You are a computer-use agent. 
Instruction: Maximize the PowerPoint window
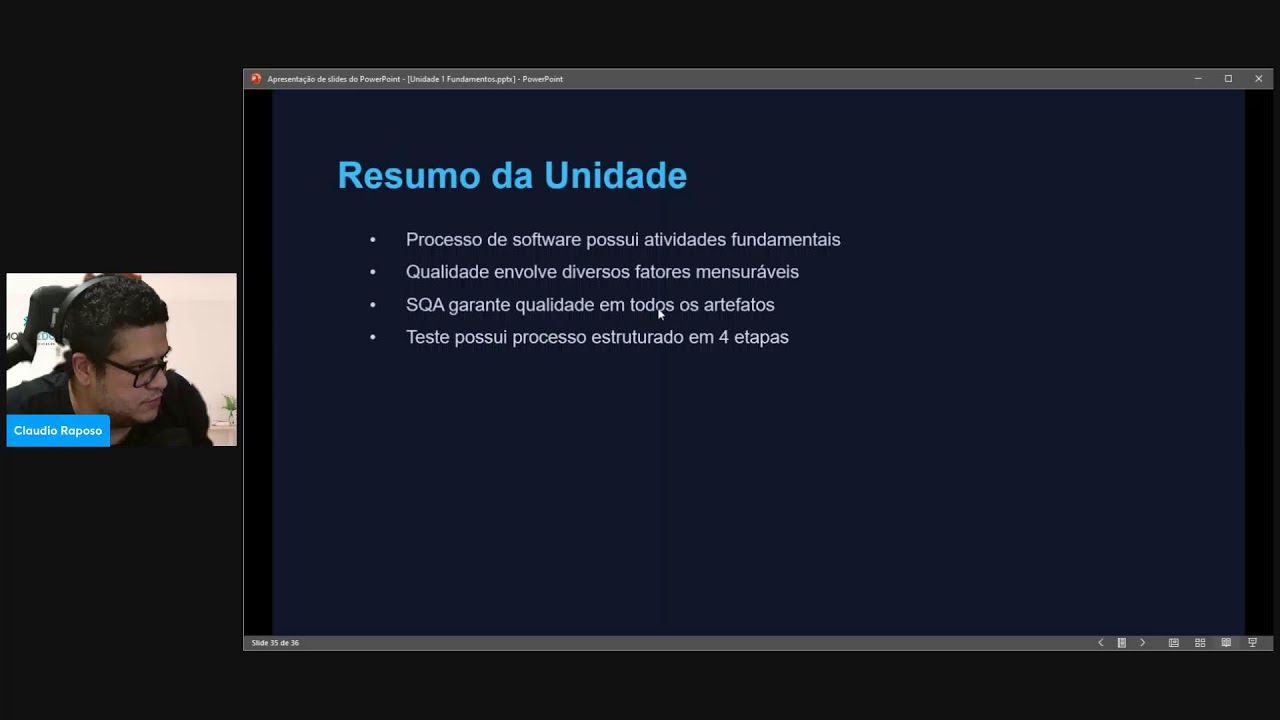(1228, 79)
